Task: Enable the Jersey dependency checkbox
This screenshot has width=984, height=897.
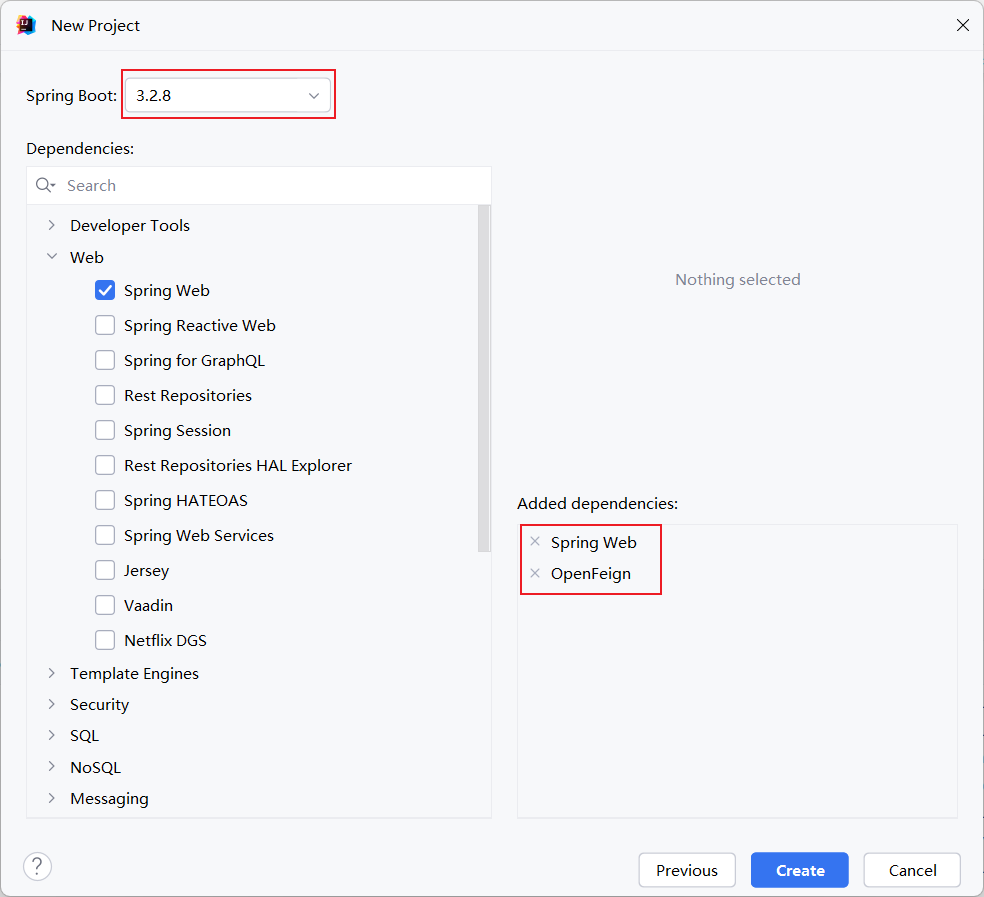Action: [105, 571]
